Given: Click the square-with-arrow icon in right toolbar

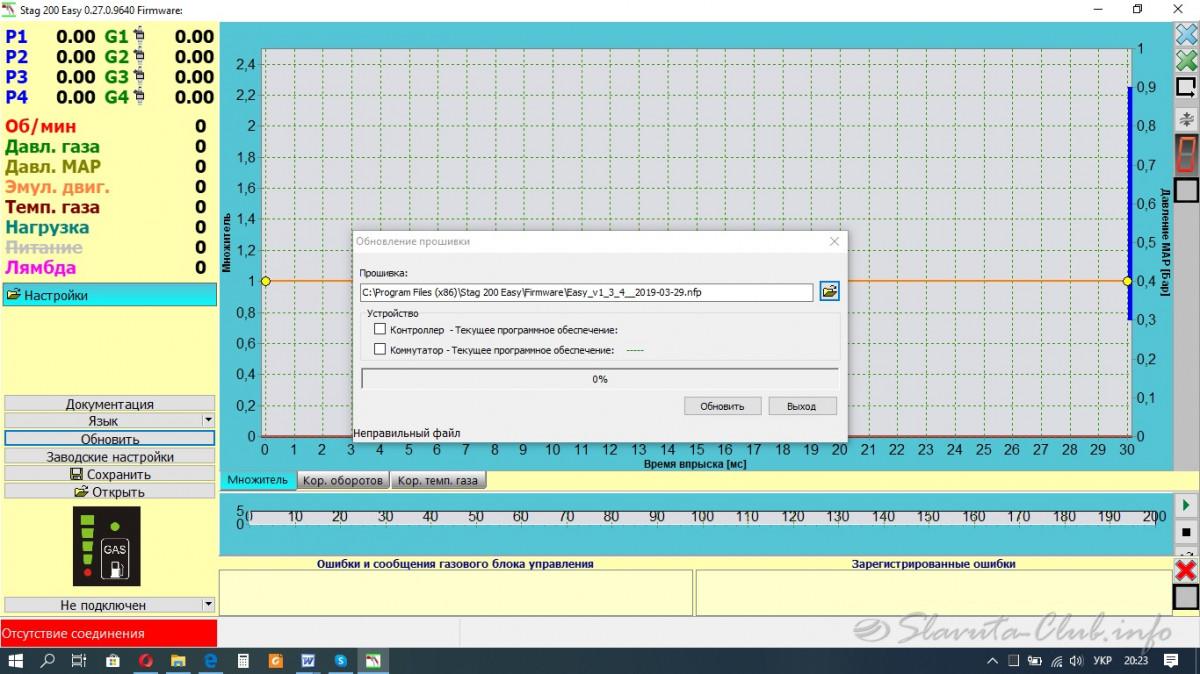Looking at the screenshot, I should (x=1186, y=87).
